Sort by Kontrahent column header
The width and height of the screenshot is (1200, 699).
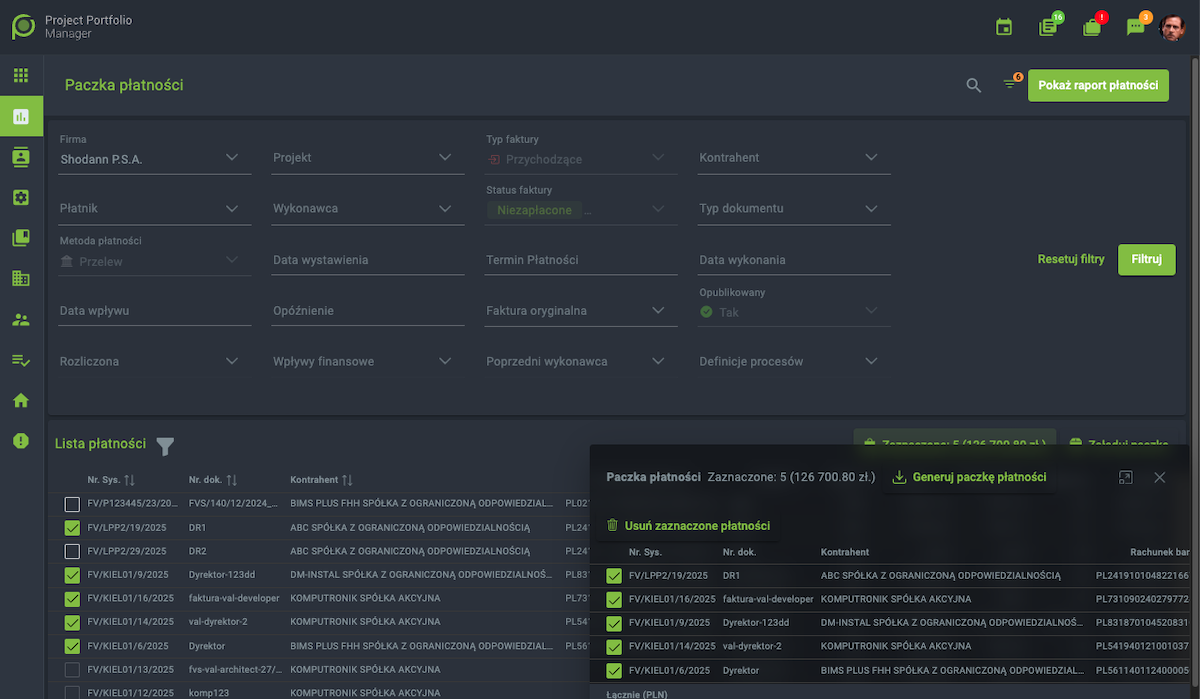(x=320, y=480)
